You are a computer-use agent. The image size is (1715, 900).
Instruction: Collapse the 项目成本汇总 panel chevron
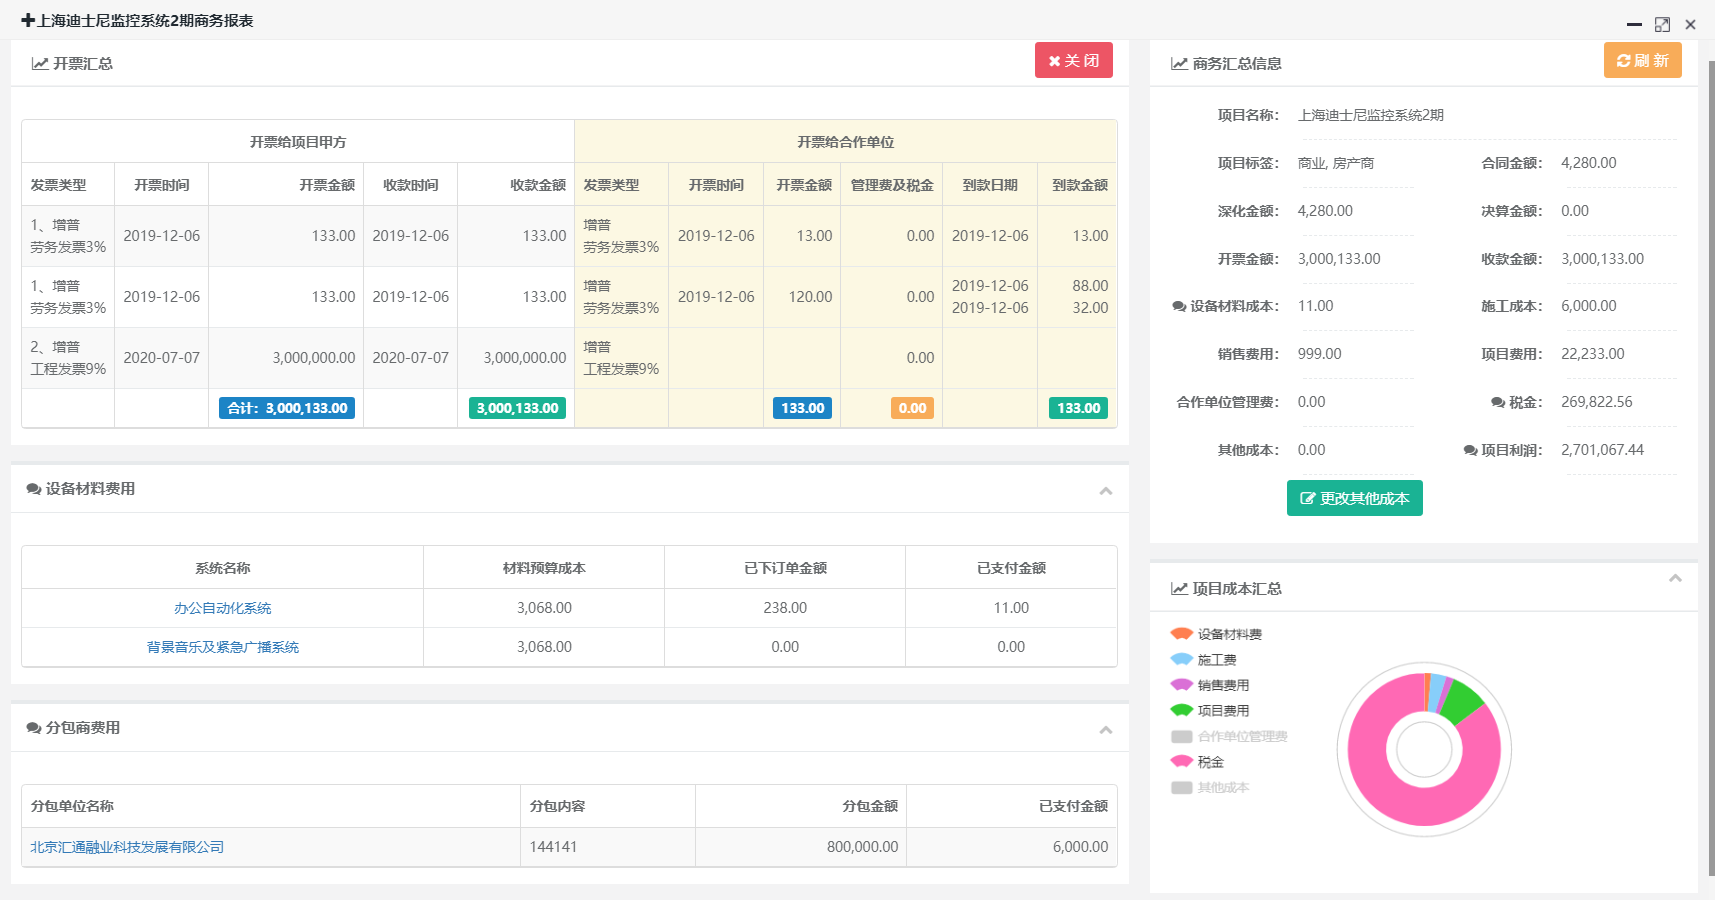tap(1675, 579)
